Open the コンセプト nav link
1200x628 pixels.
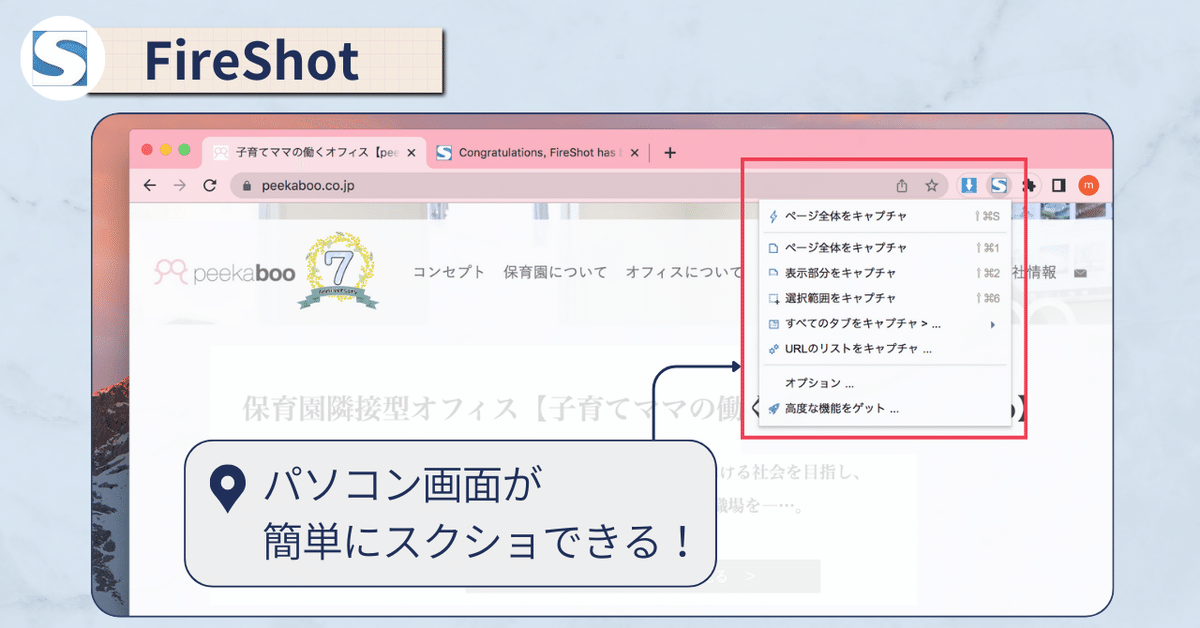pyautogui.click(x=449, y=272)
